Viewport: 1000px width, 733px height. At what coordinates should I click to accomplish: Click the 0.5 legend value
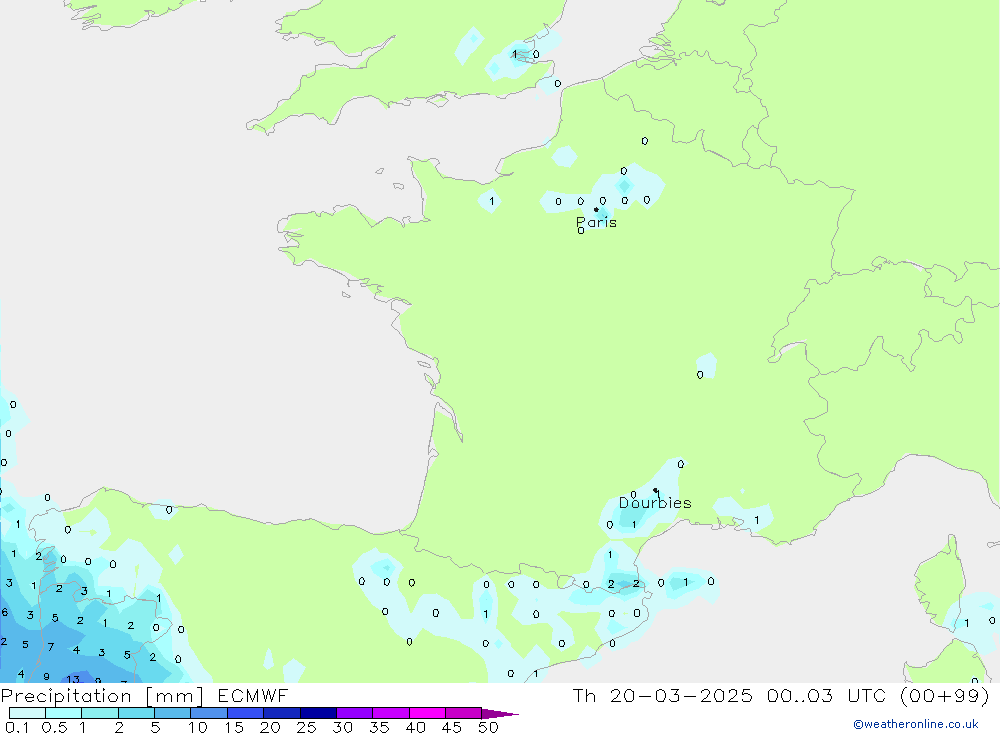(54, 727)
